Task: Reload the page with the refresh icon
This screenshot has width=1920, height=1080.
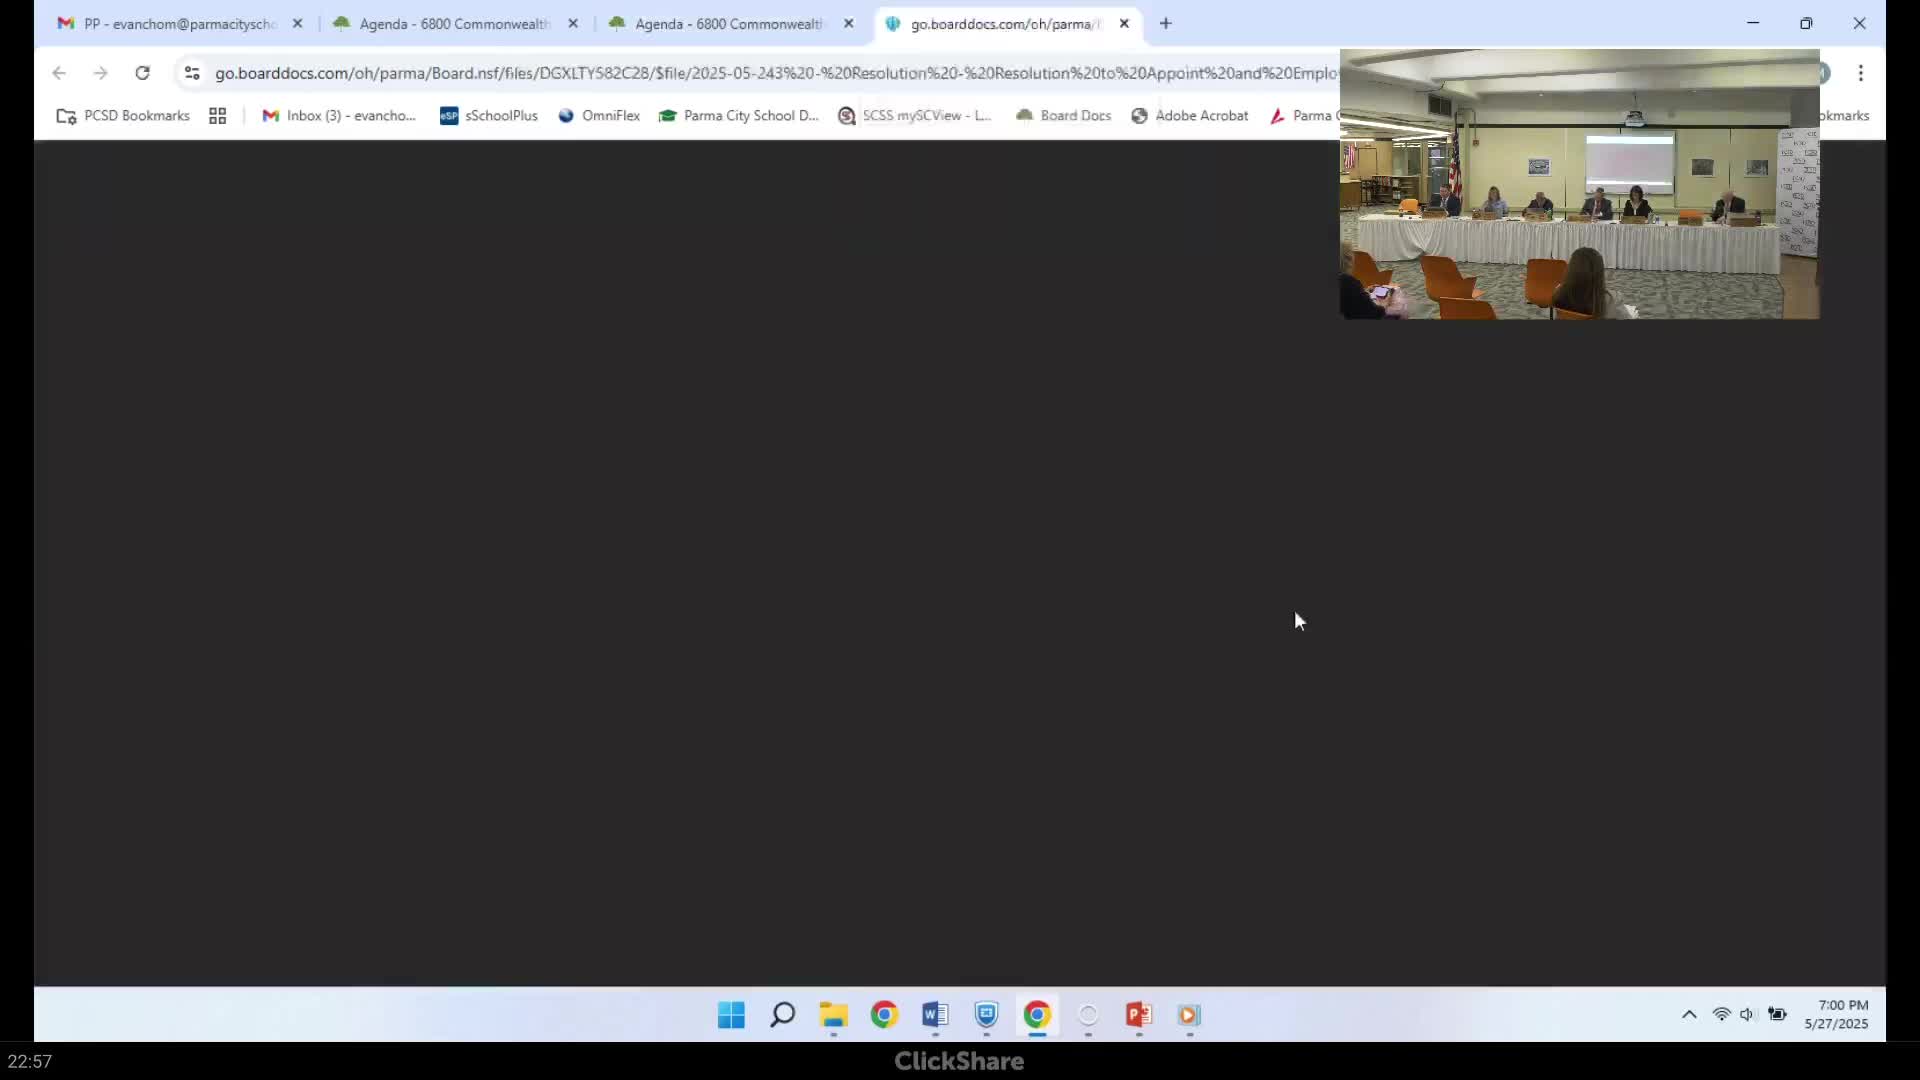Action: [x=142, y=73]
